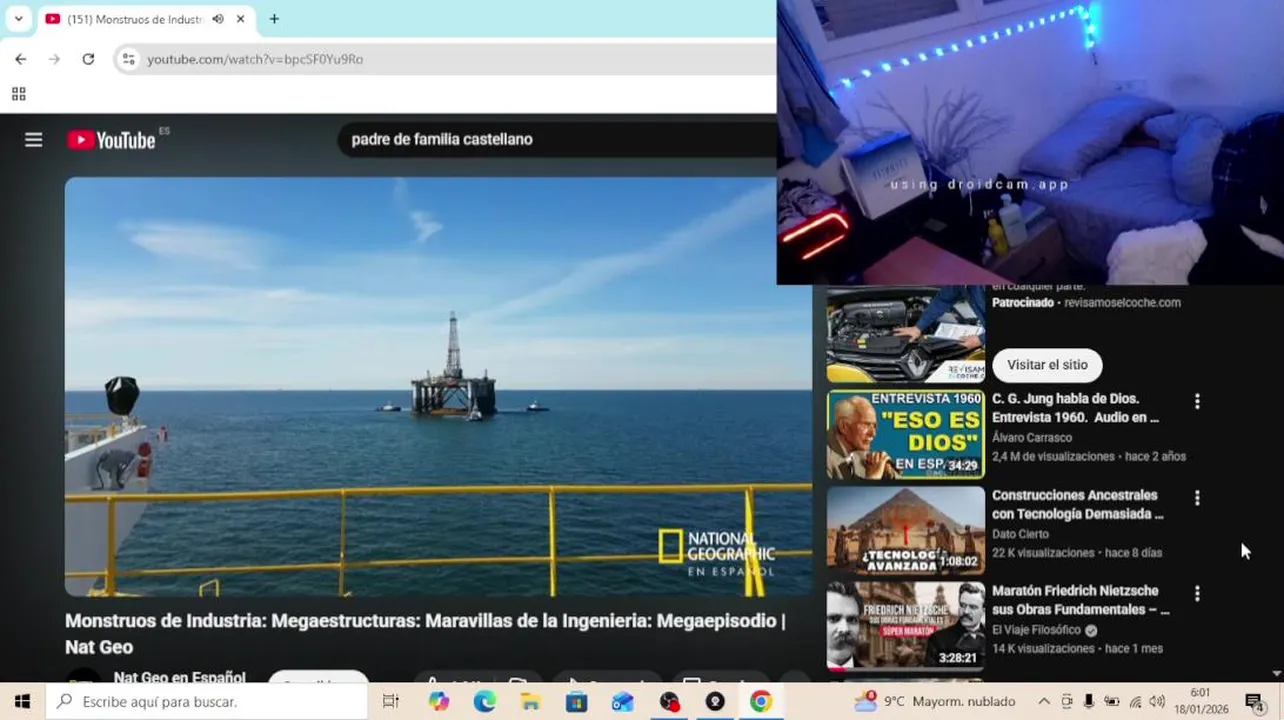Viewport: 1284px width, 720px height.
Task: Go forward with the browser arrow
Action: point(54,59)
